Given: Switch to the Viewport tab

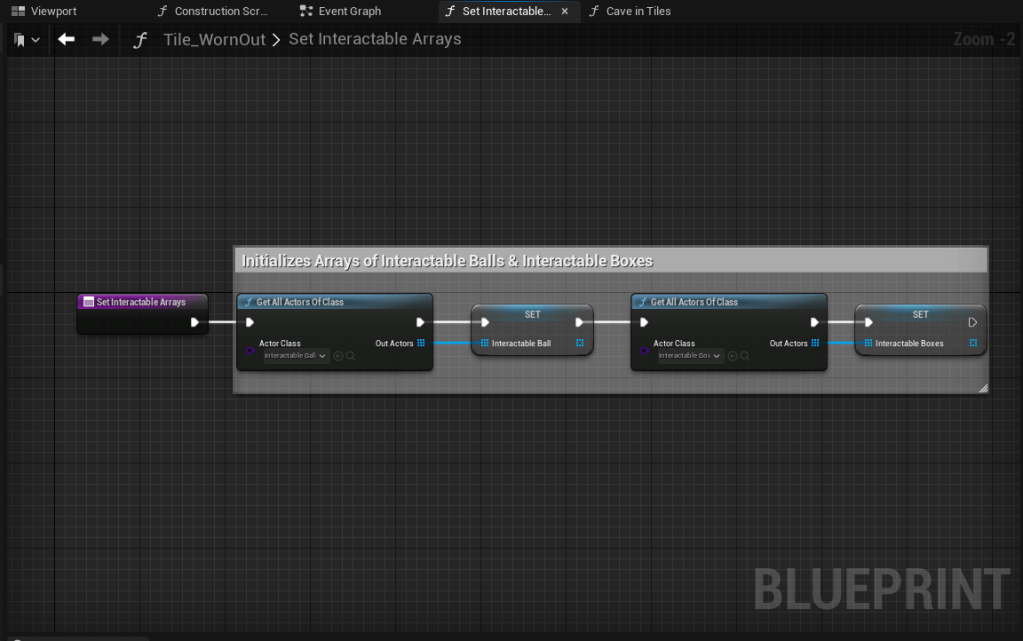Looking at the screenshot, I should tap(44, 11).
